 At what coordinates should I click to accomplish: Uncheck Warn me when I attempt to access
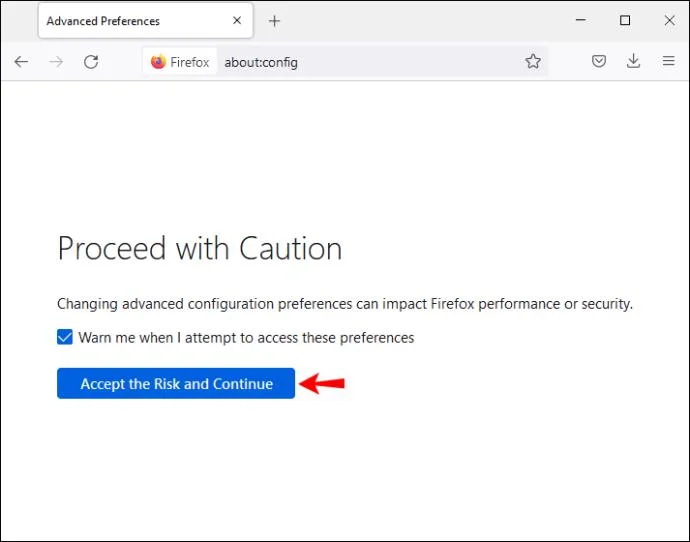click(65, 337)
